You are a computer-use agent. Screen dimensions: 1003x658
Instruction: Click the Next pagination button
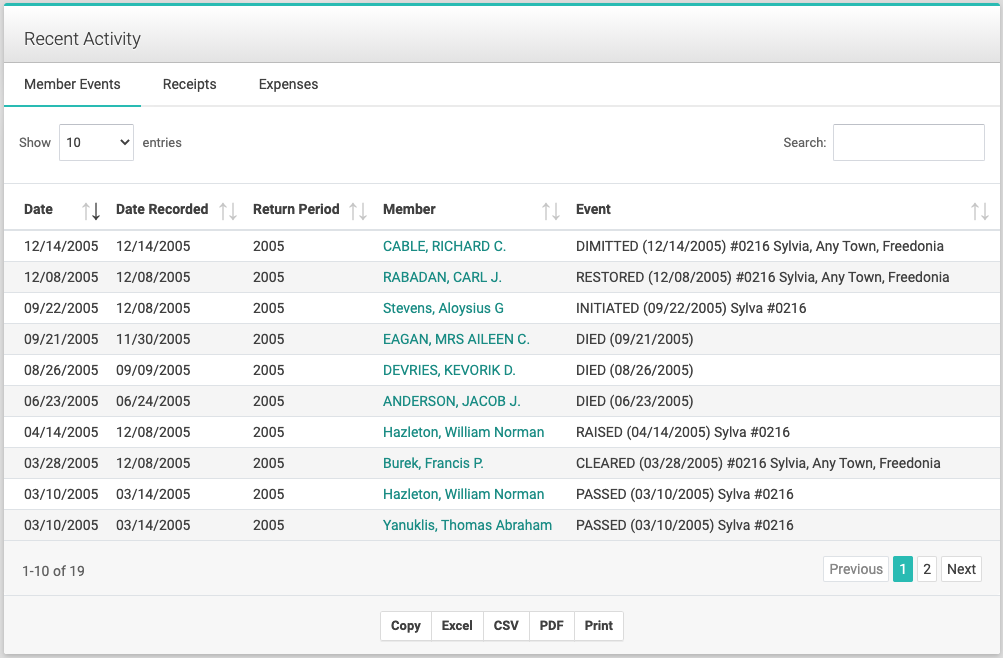[961, 569]
